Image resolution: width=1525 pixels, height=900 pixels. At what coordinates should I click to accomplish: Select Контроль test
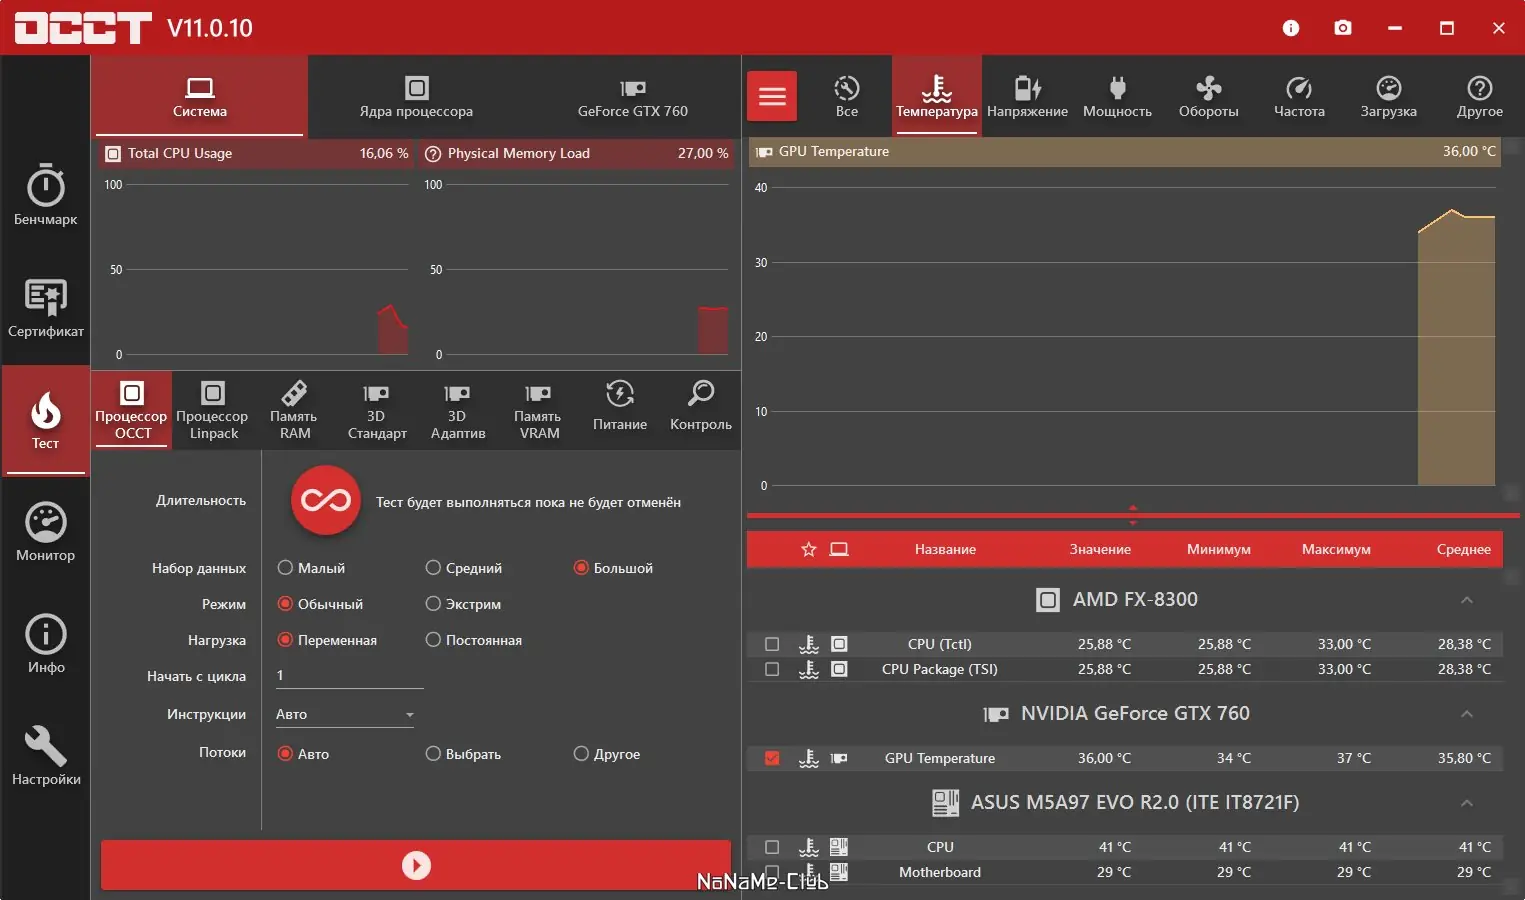click(x=701, y=410)
